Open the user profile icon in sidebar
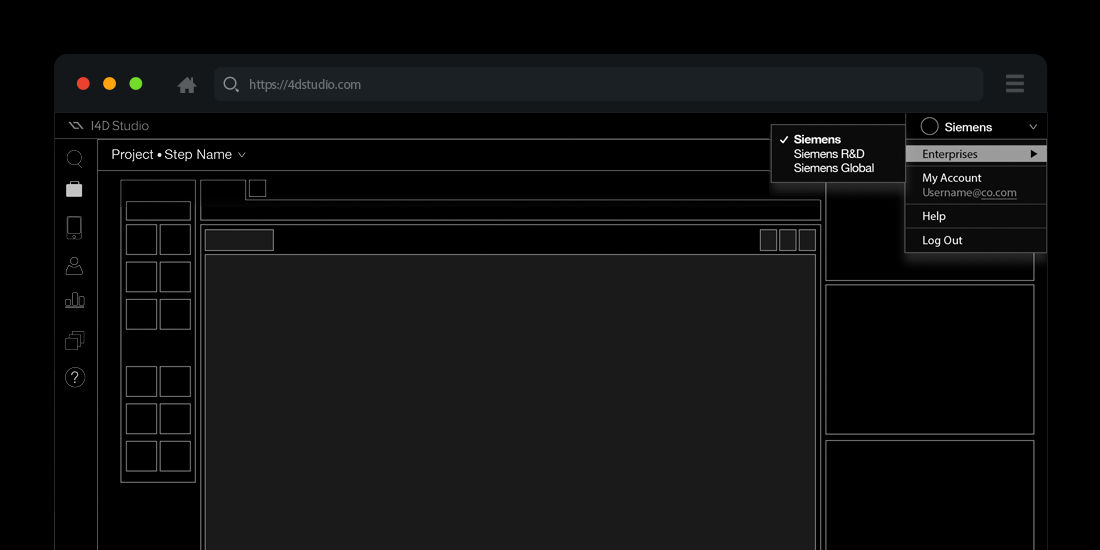The width and height of the screenshot is (1100, 550). click(x=74, y=266)
